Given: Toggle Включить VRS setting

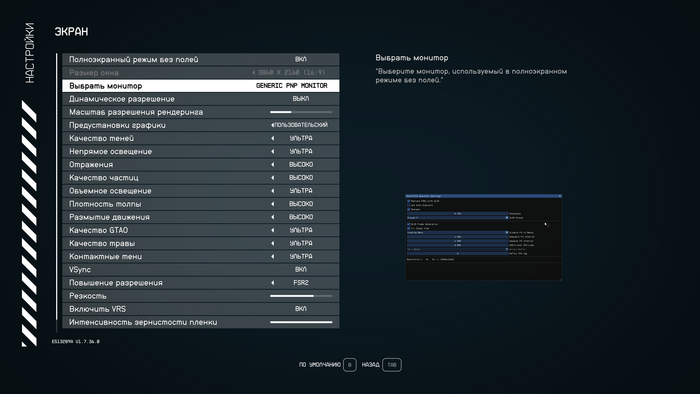Looking at the screenshot, I should pyautogui.click(x=201, y=309).
